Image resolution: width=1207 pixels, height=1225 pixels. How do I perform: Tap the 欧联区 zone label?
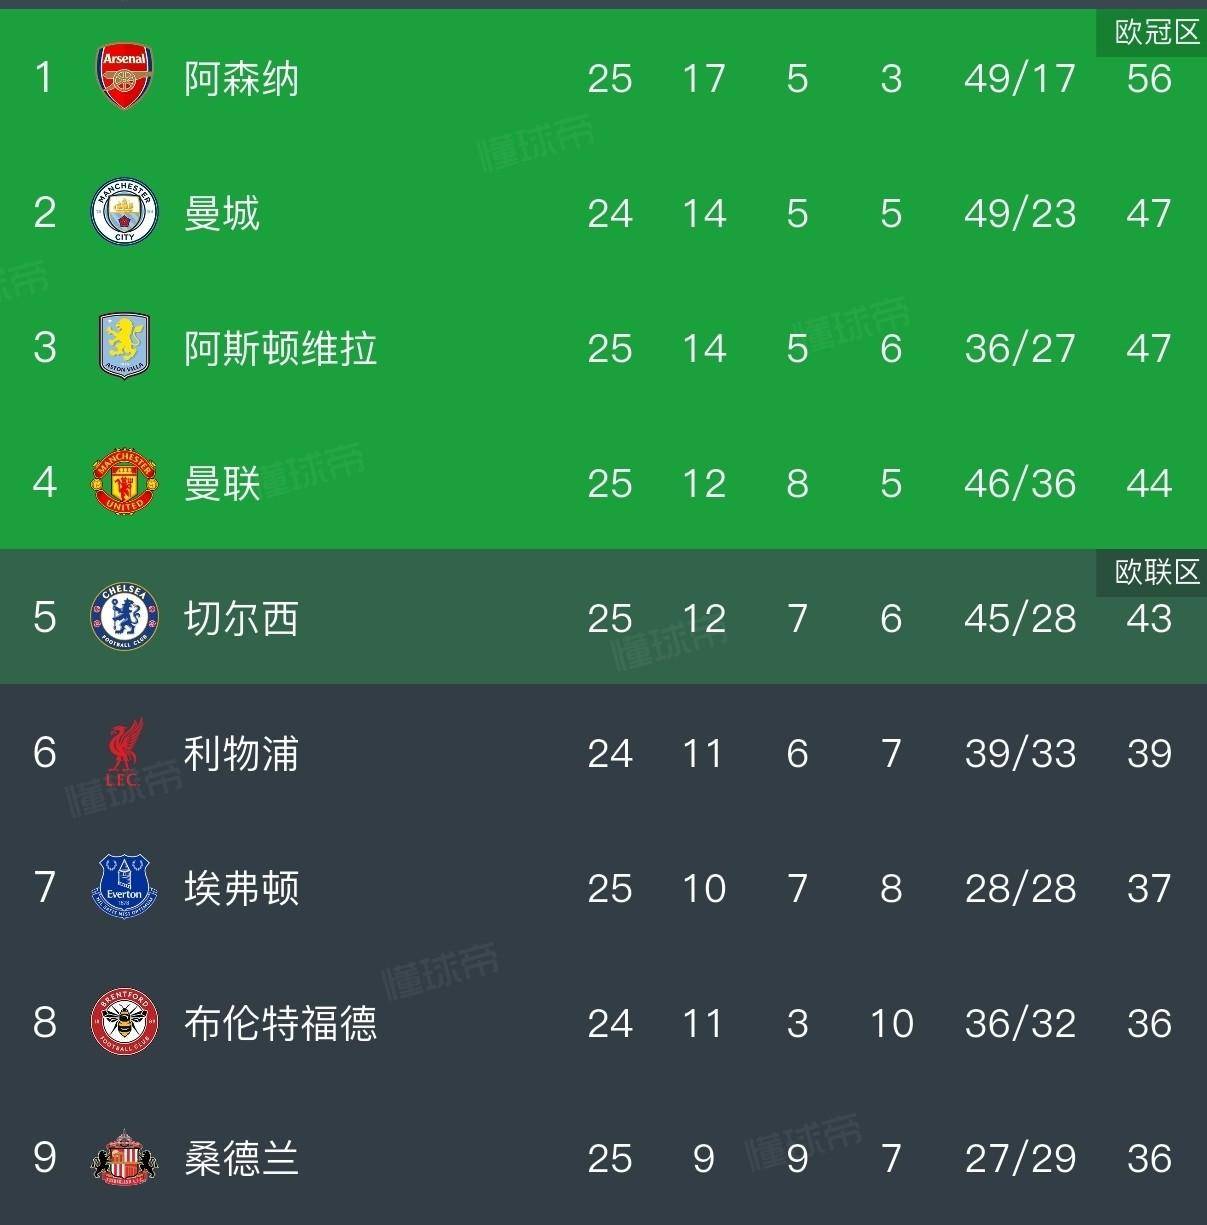coord(1156,572)
